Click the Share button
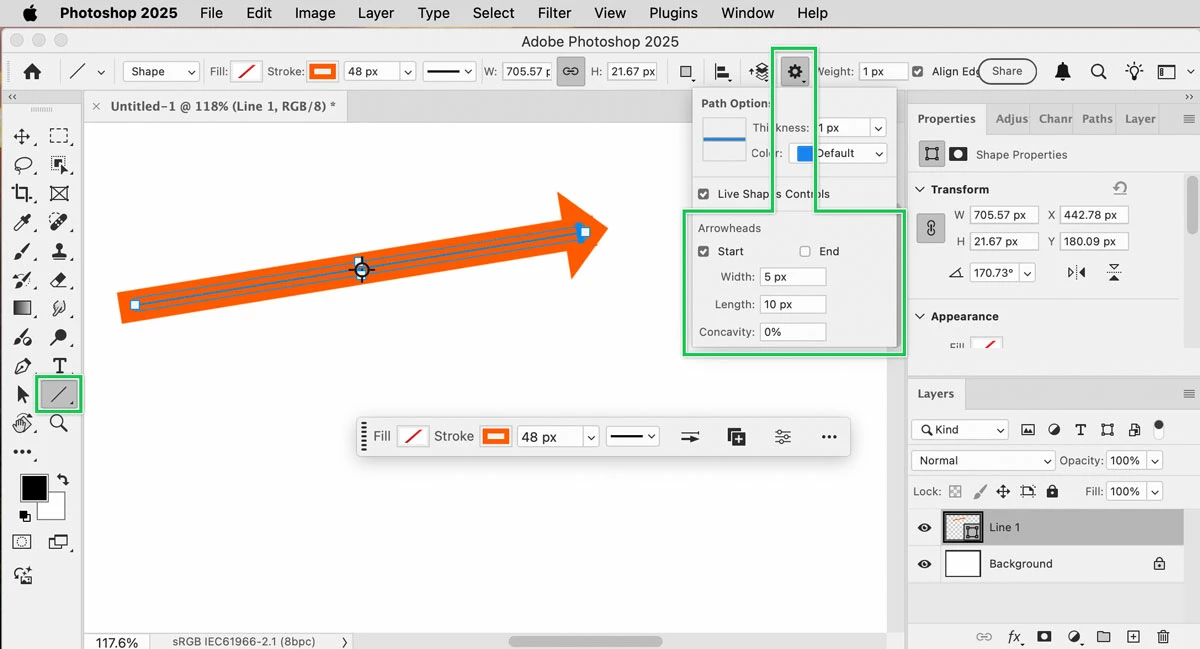This screenshot has width=1200, height=649. 1007,71
